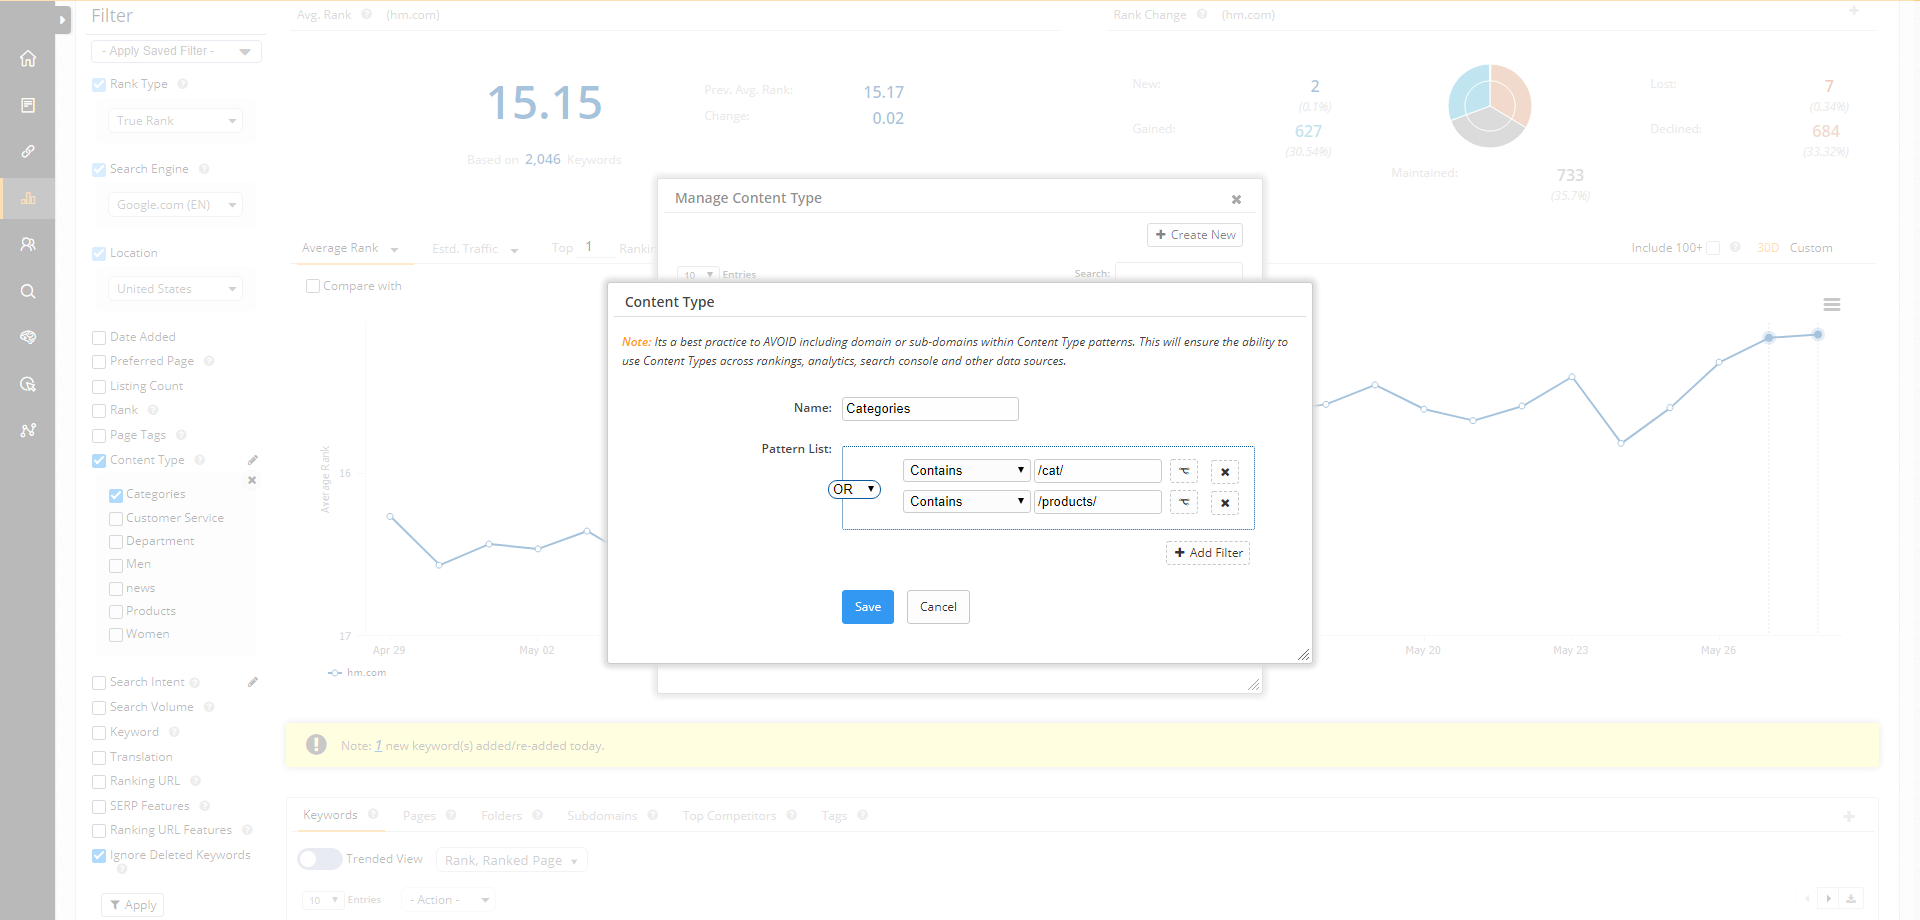Image resolution: width=1920 pixels, height=920 pixels.
Task: Click the pencil edit icon beside Content Type
Action: [253, 460]
